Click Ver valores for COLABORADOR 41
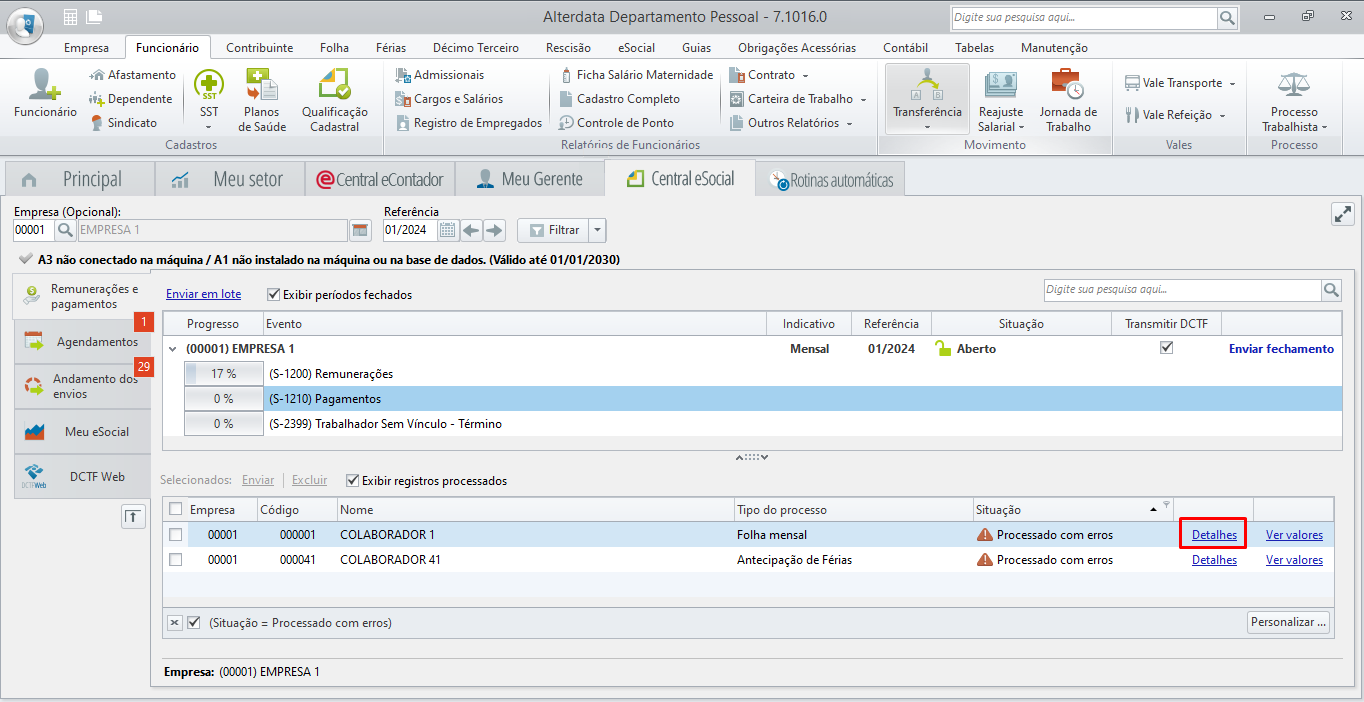 [1294, 560]
